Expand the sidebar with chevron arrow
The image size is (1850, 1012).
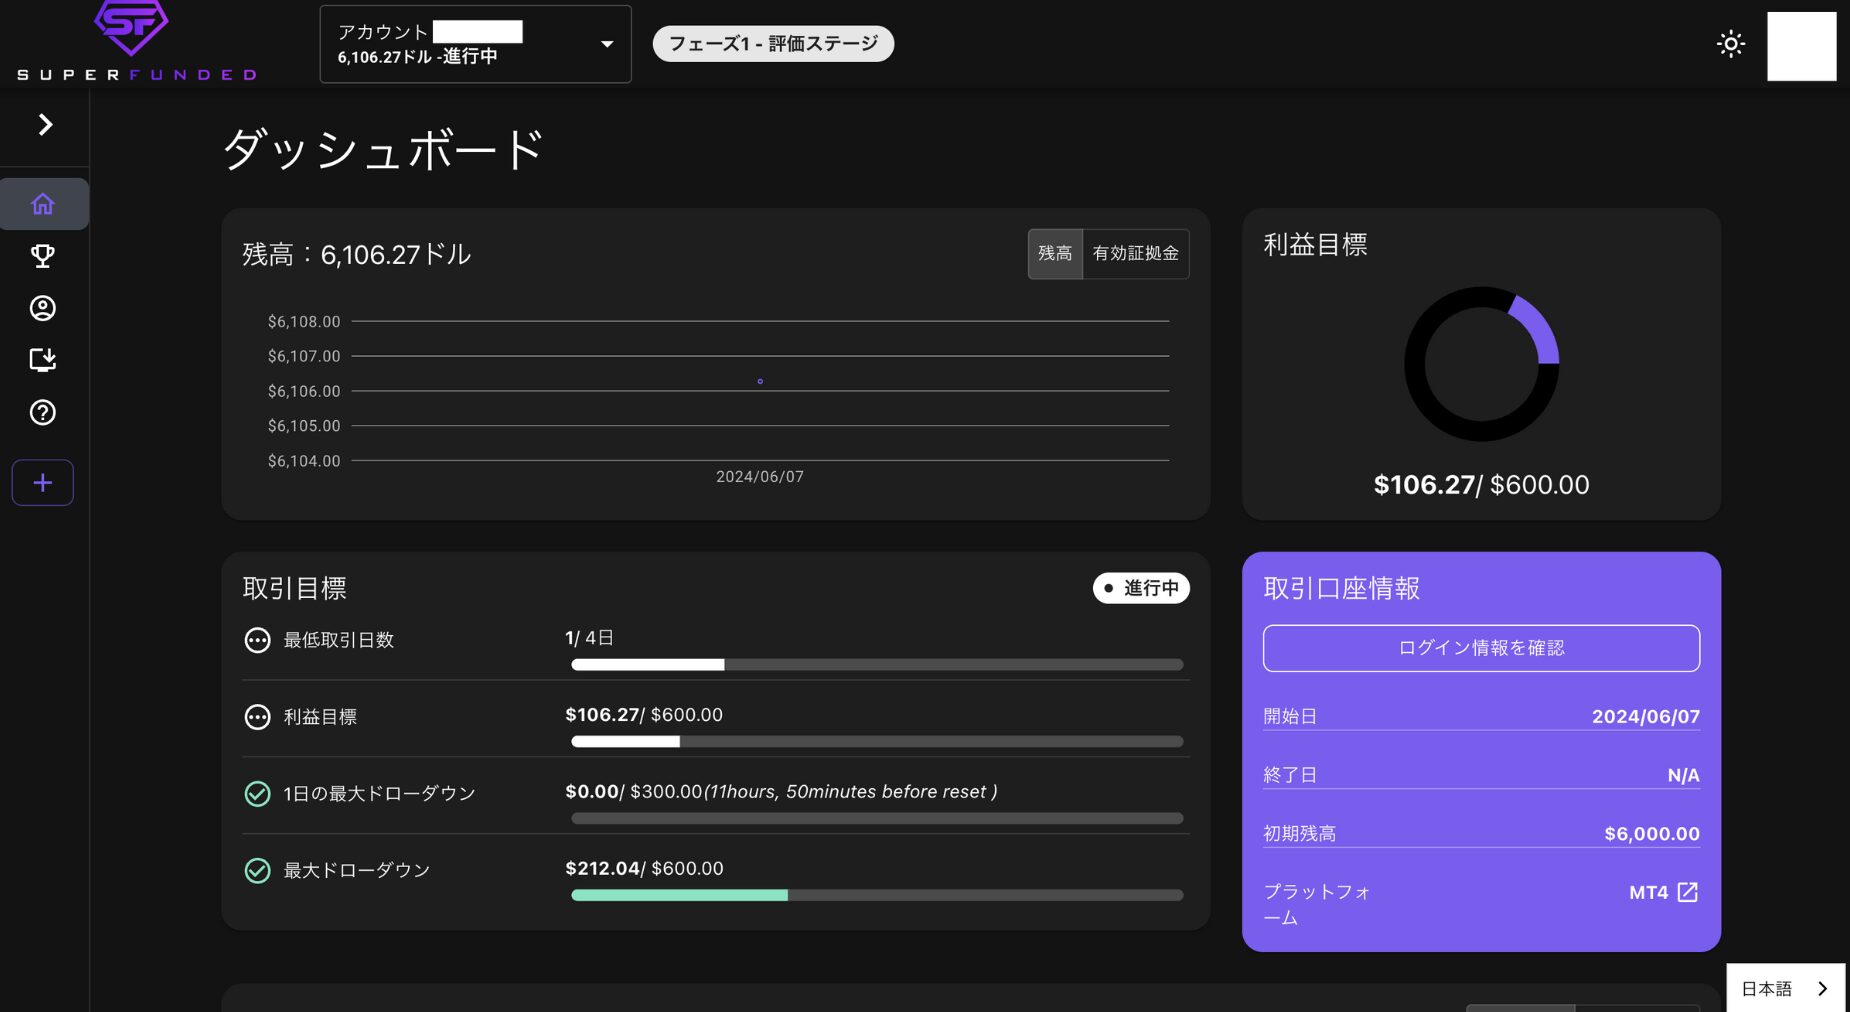tap(45, 124)
